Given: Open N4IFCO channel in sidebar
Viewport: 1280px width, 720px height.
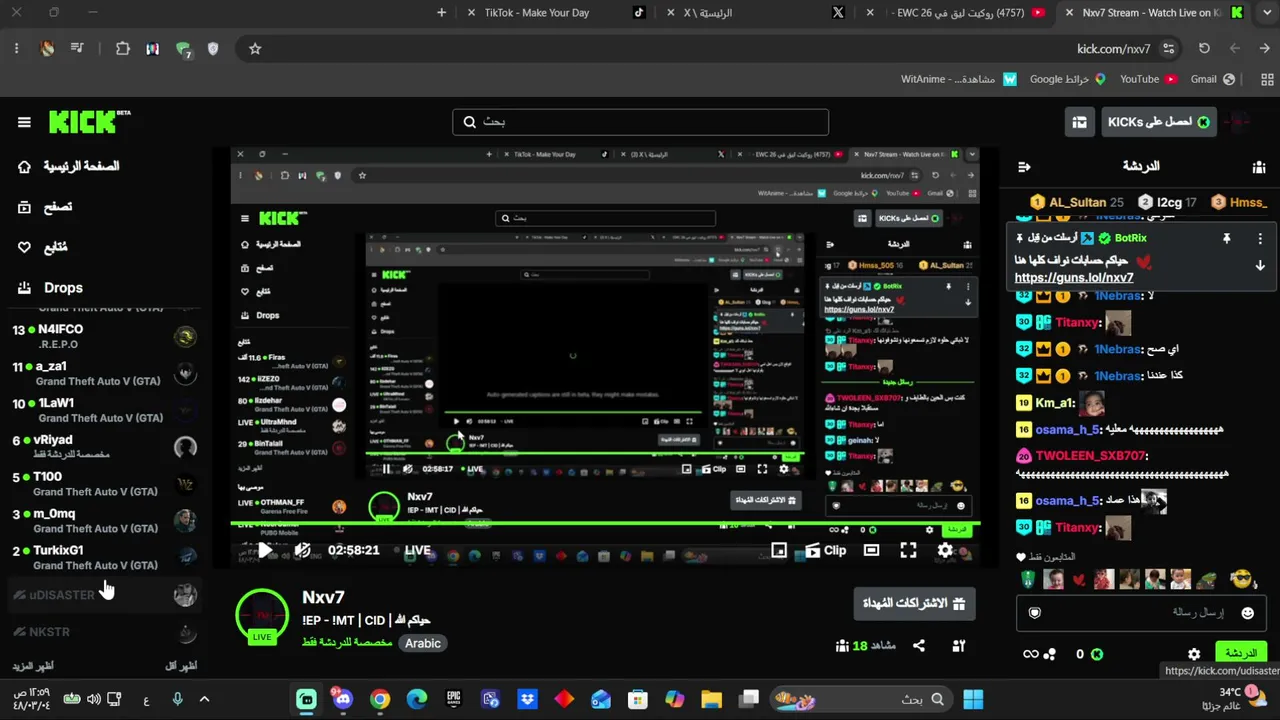Looking at the screenshot, I should (104, 336).
